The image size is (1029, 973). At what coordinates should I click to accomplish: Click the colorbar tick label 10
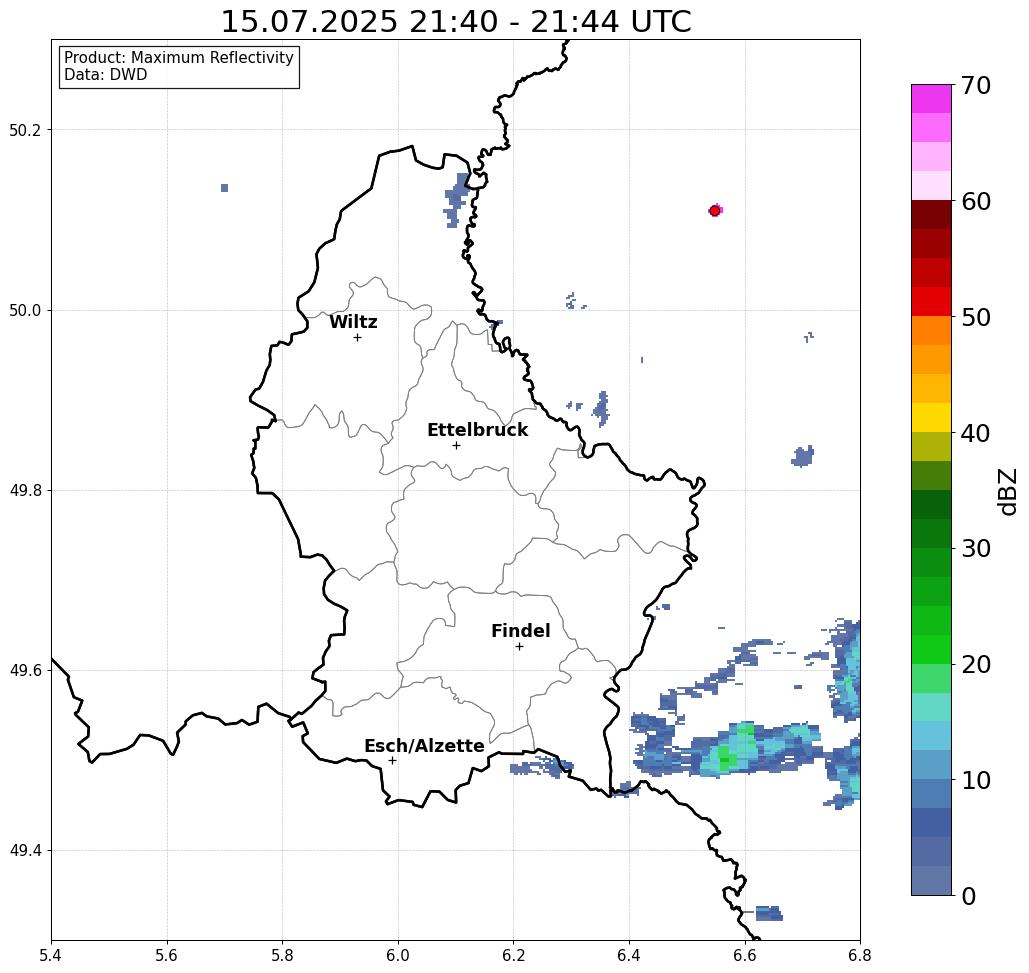point(975,780)
